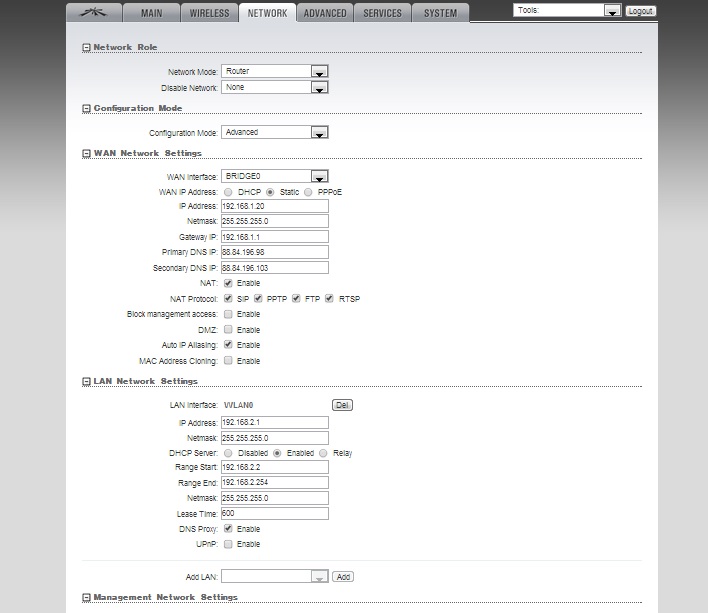Toggle the SIP NAT protocol checkbox
The image size is (708, 613).
tap(228, 298)
